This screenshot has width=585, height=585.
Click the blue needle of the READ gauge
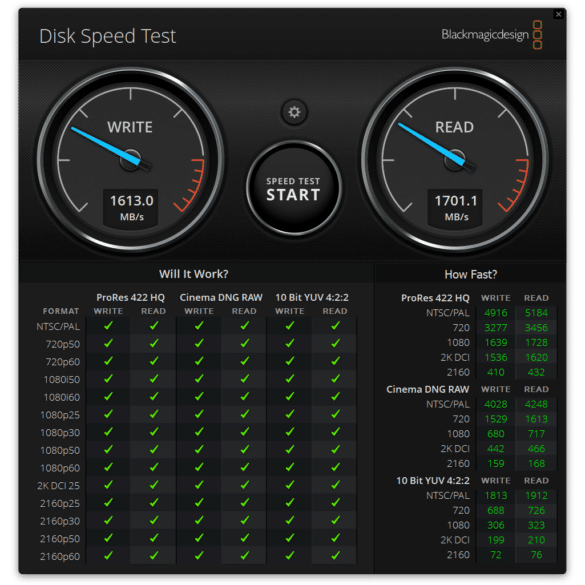(432, 144)
